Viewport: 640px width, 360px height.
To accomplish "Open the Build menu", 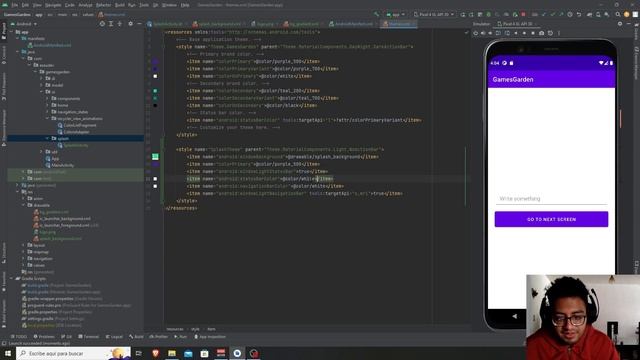I will [x=120, y=5].
